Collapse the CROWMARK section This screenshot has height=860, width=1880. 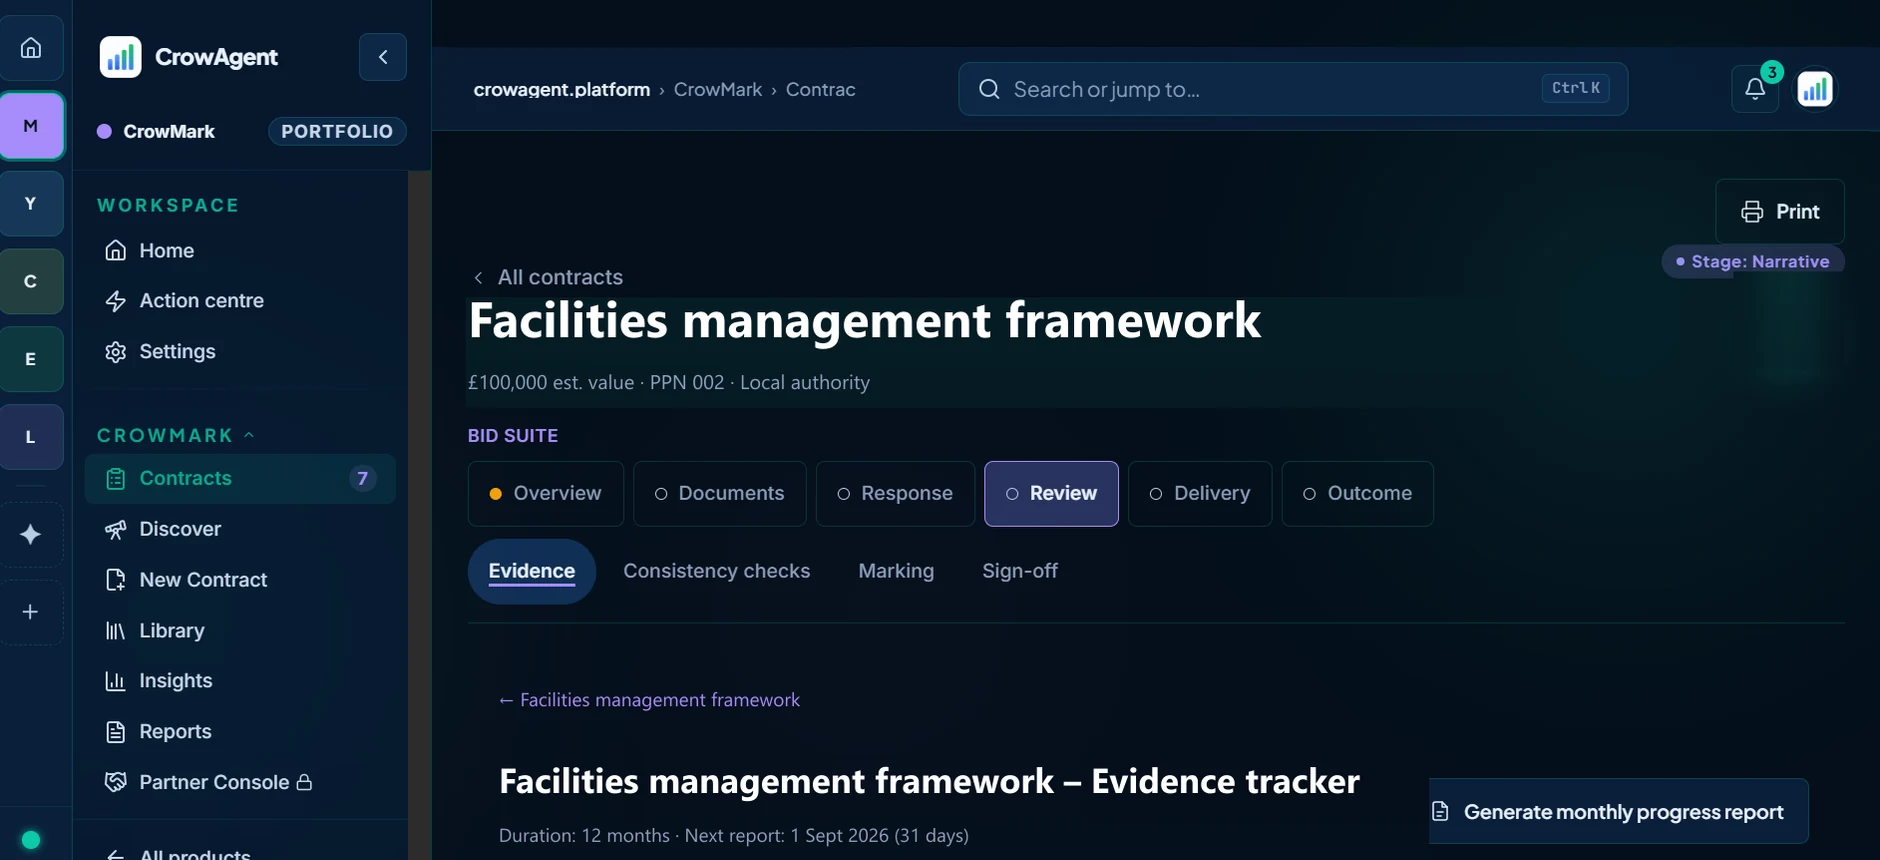[x=176, y=435]
